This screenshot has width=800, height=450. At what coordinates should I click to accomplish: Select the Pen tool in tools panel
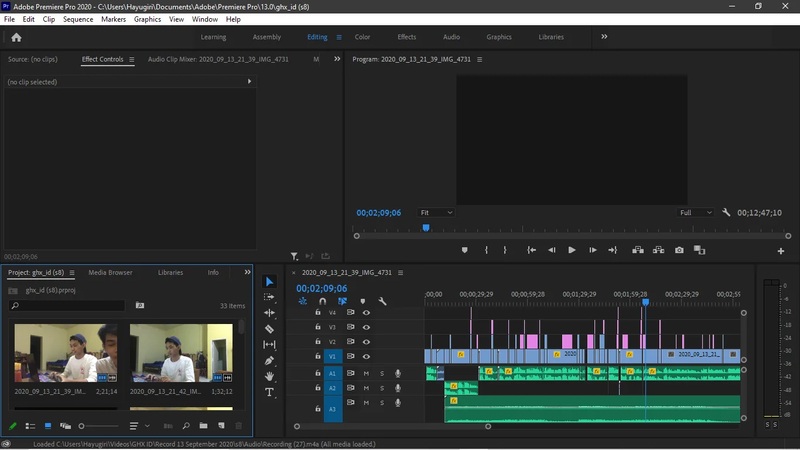269,360
